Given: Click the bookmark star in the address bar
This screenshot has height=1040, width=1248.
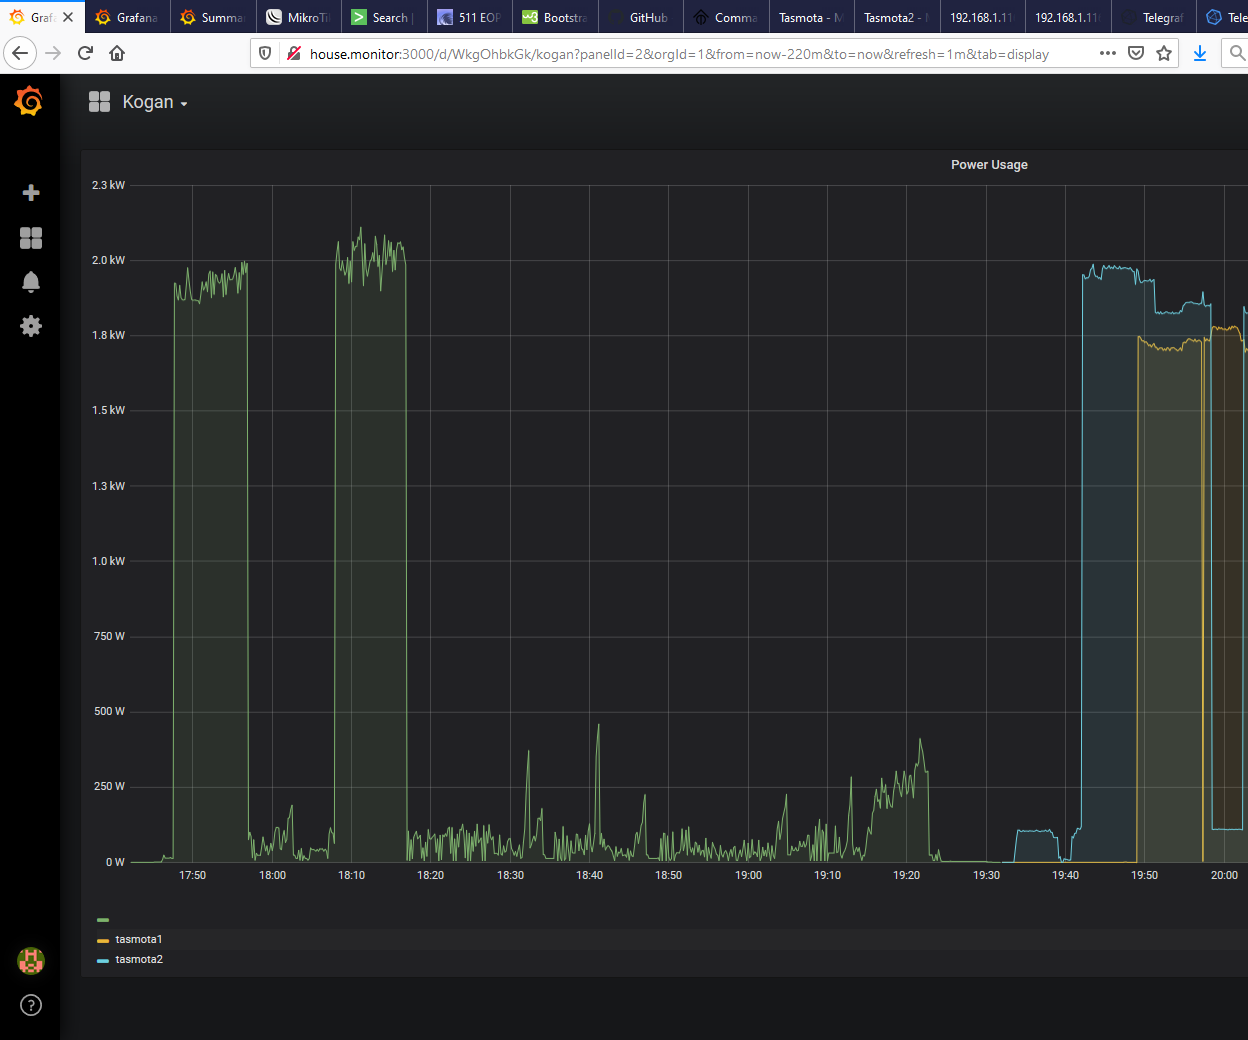Looking at the screenshot, I should pos(1164,53).
